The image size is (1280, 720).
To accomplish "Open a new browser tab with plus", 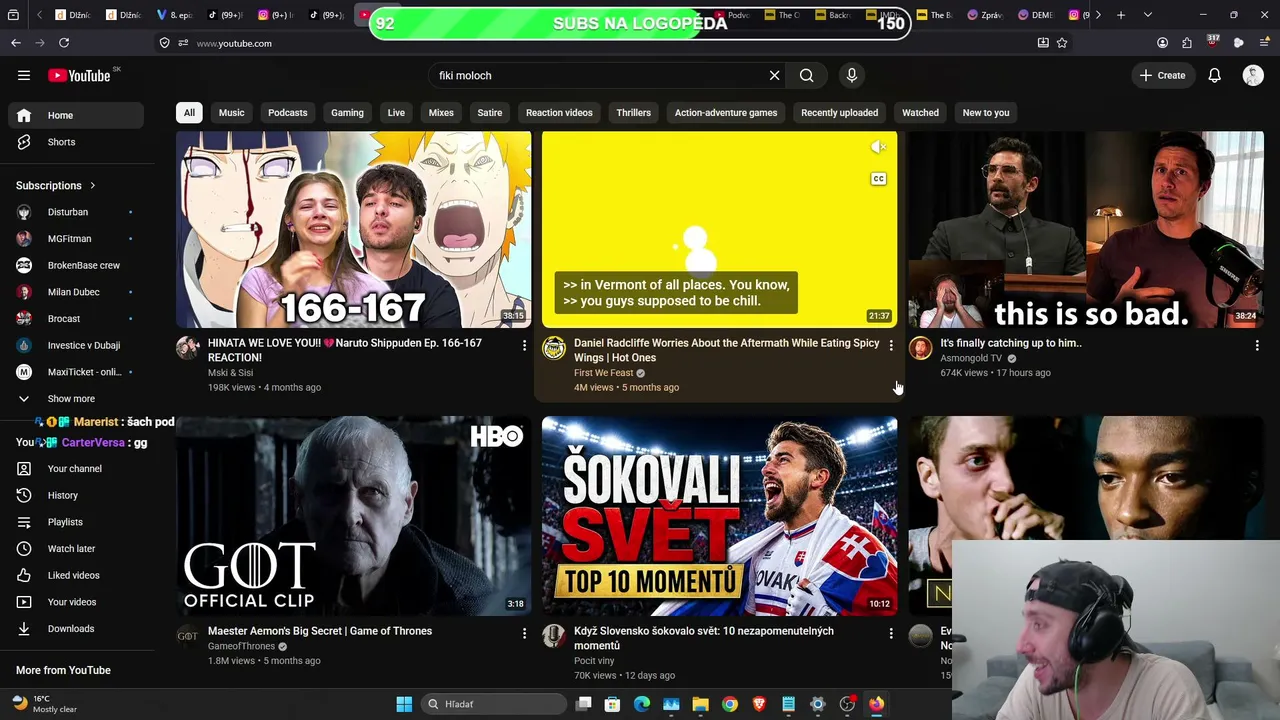I will (x=1121, y=15).
